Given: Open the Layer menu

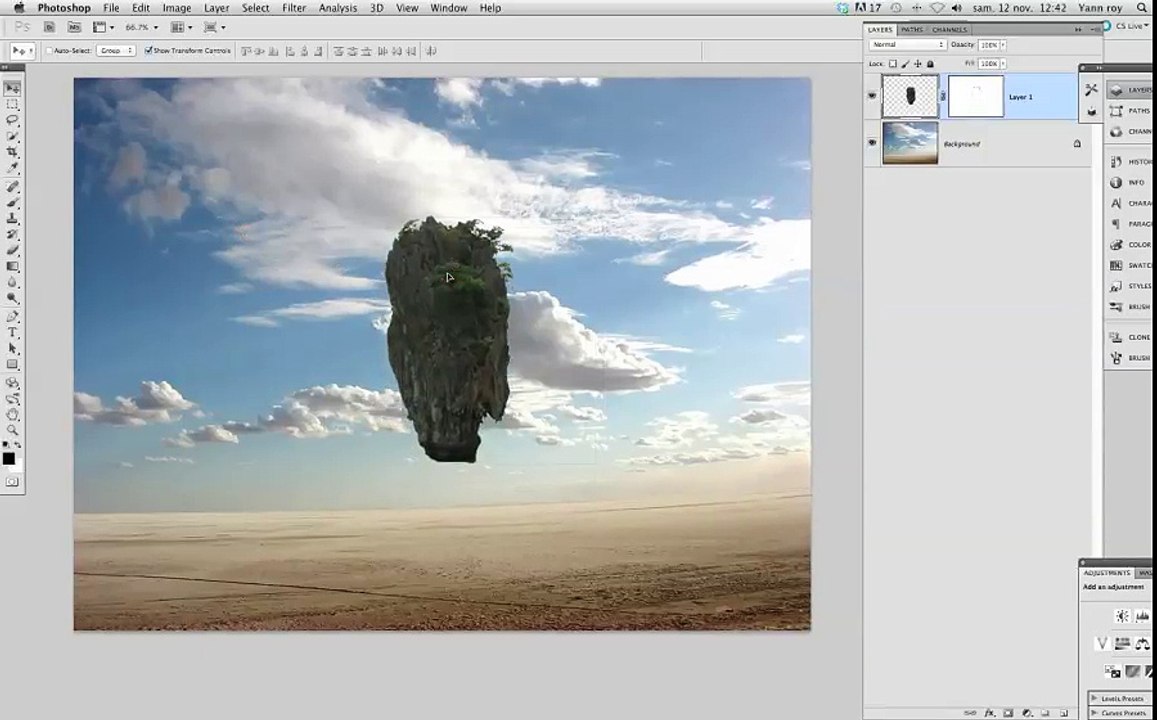Looking at the screenshot, I should point(216,8).
